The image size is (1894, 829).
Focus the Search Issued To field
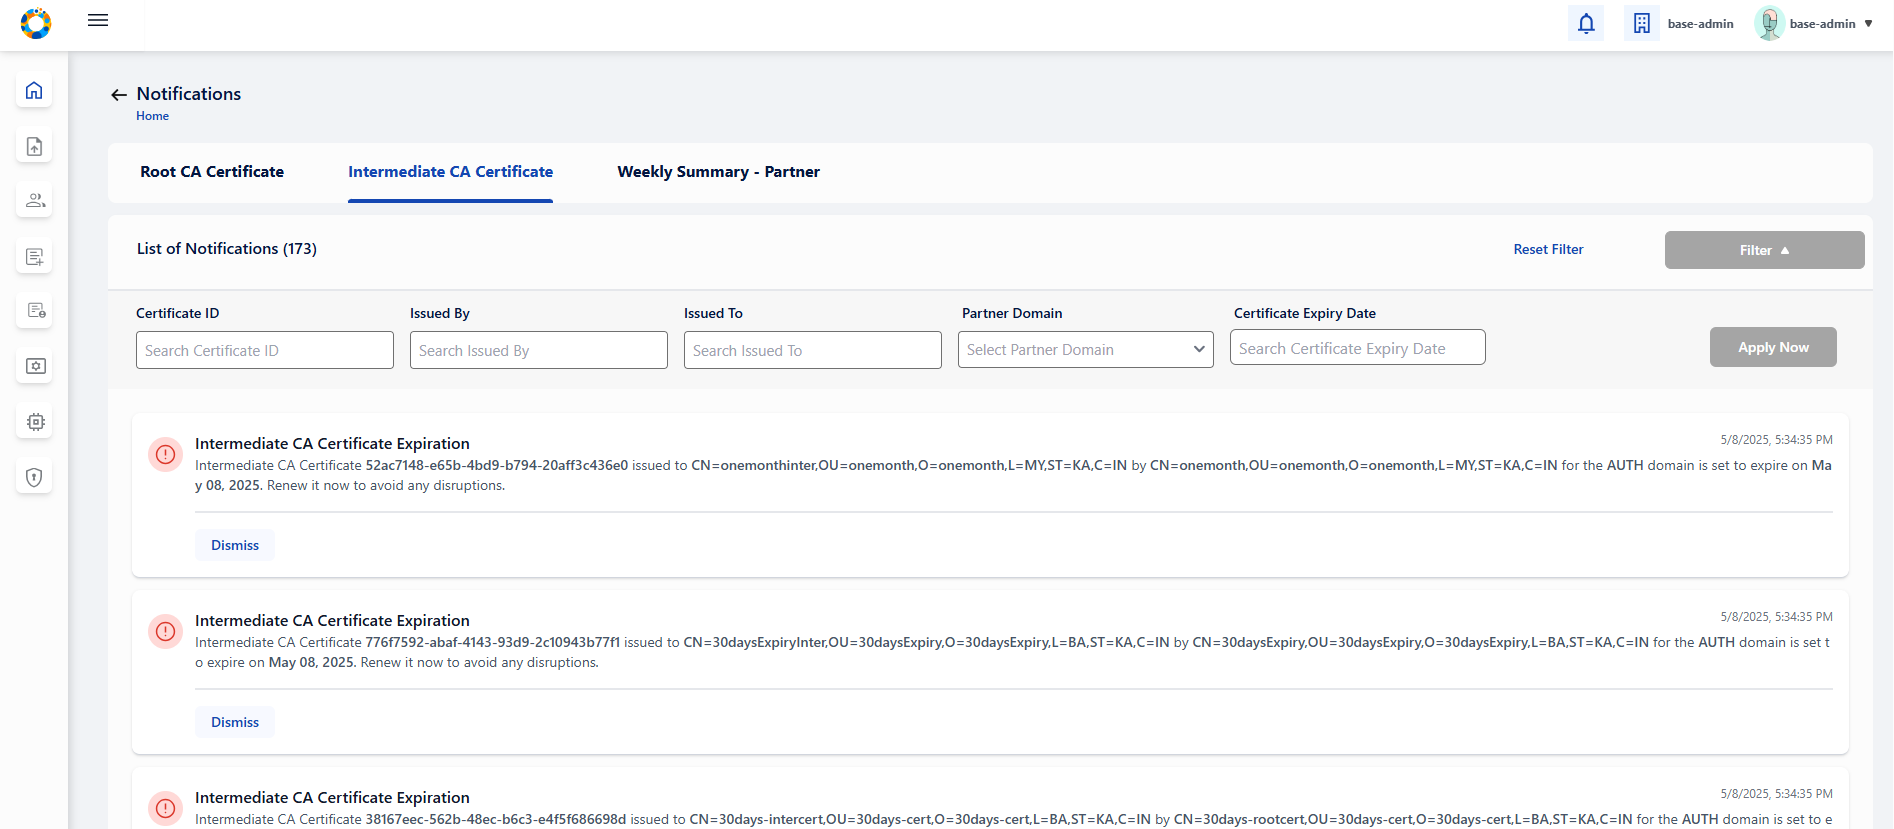(813, 350)
